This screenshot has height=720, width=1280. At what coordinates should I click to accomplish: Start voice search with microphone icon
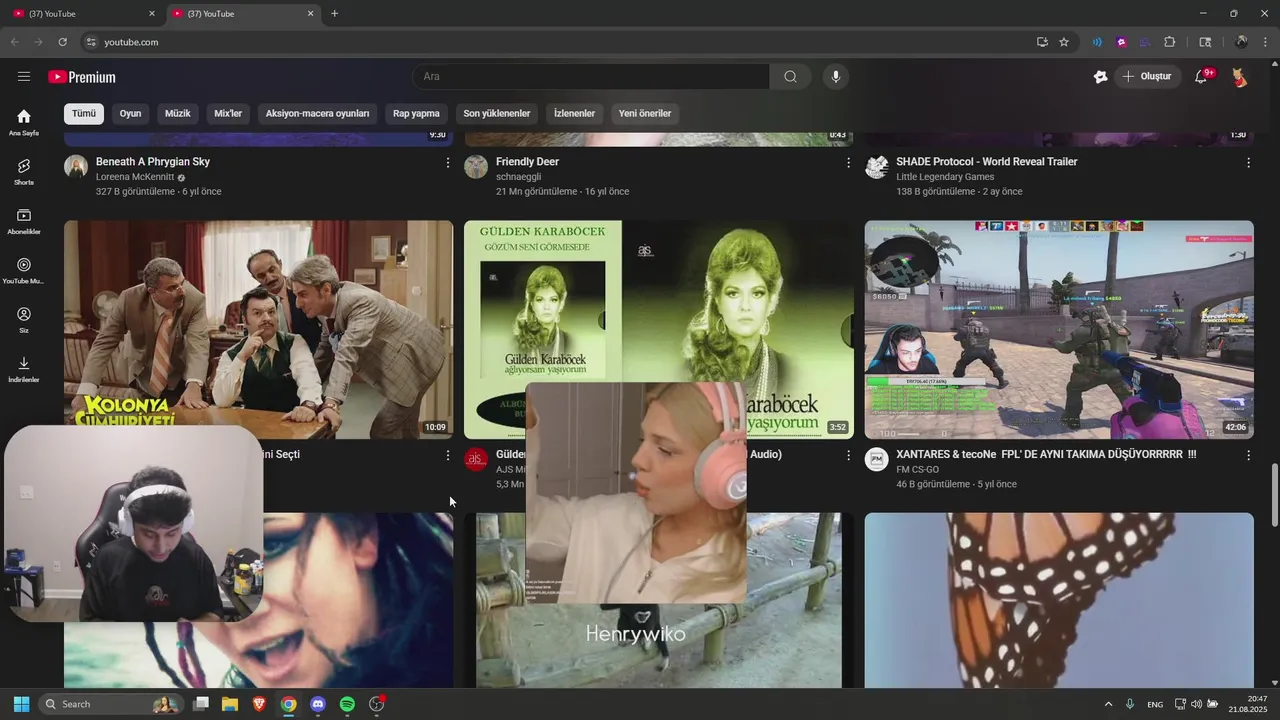[836, 76]
